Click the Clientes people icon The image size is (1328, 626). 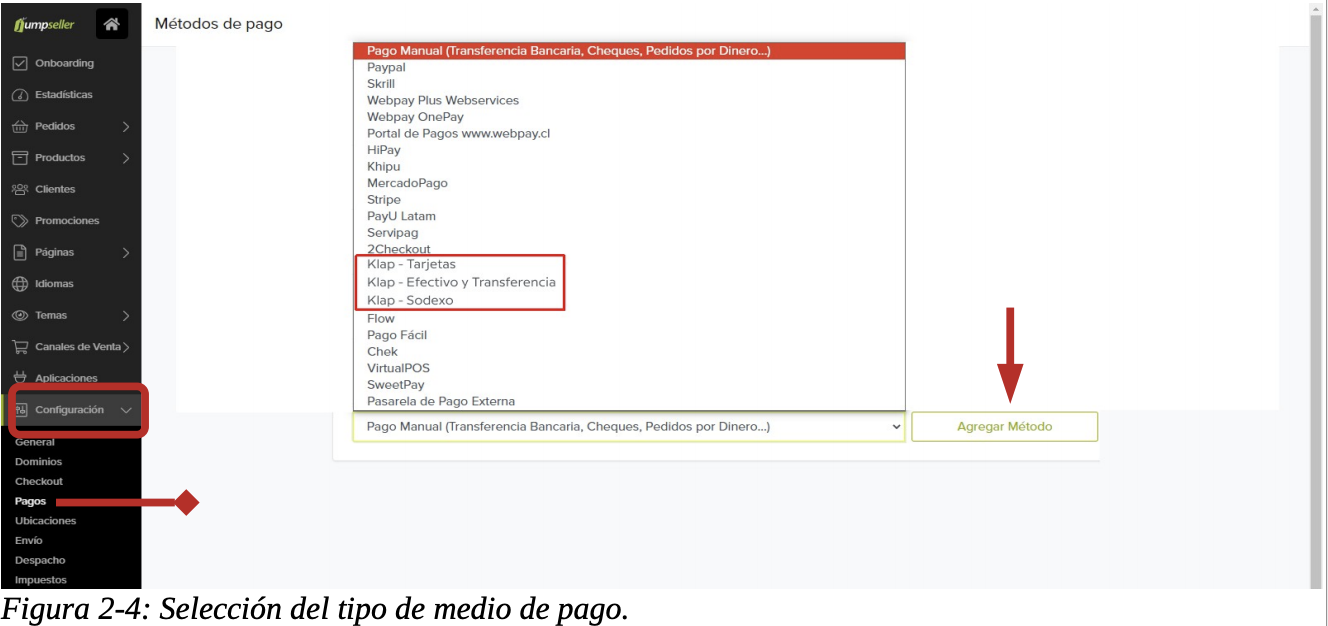pos(20,189)
